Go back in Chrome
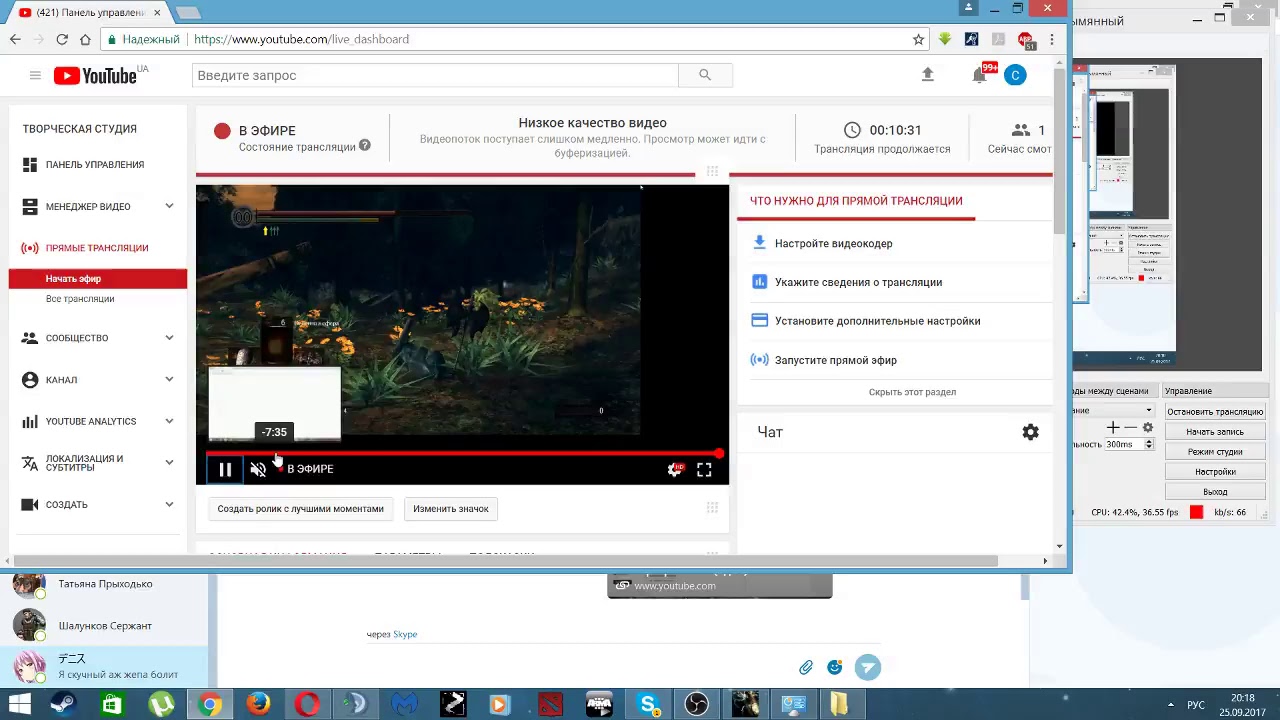The image size is (1280, 720). coord(15,39)
